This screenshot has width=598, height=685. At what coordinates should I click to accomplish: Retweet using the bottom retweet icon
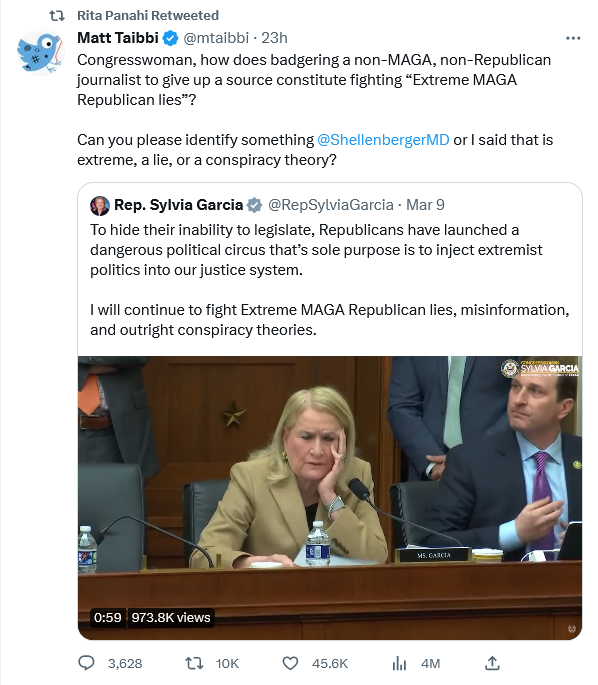(x=194, y=663)
